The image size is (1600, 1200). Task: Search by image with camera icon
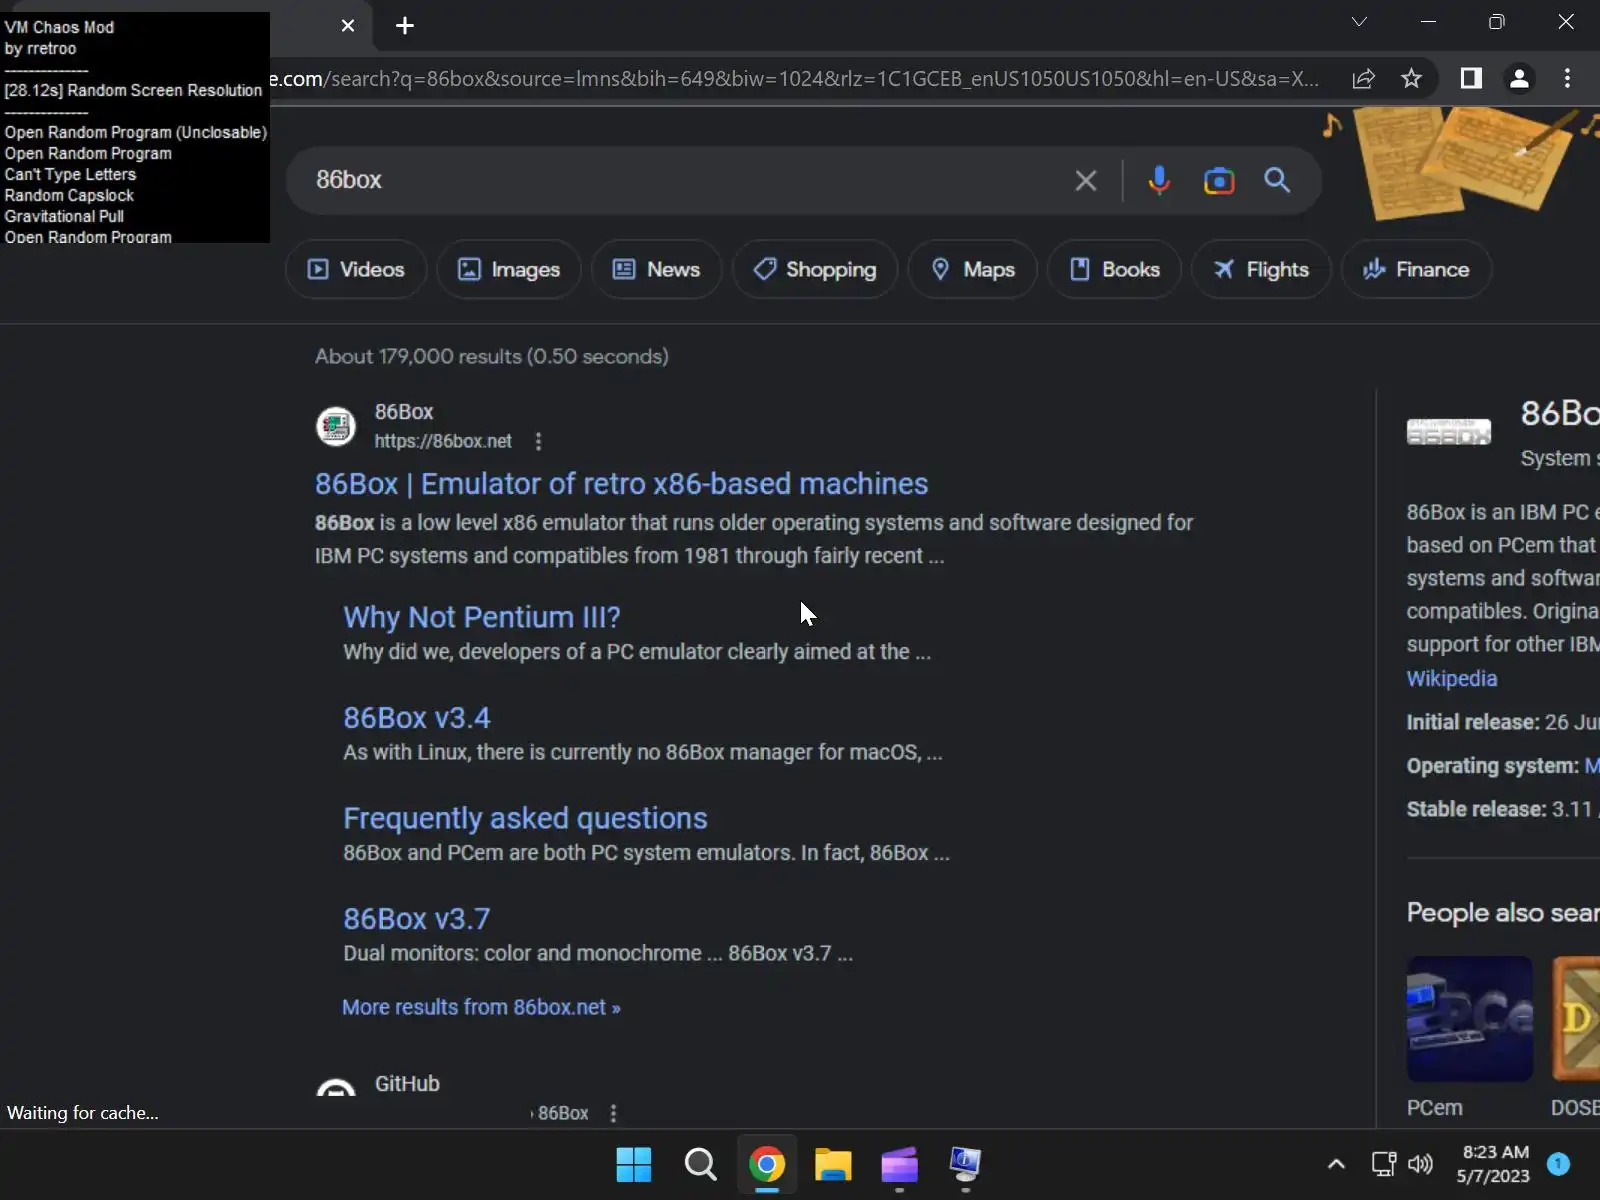(1219, 180)
